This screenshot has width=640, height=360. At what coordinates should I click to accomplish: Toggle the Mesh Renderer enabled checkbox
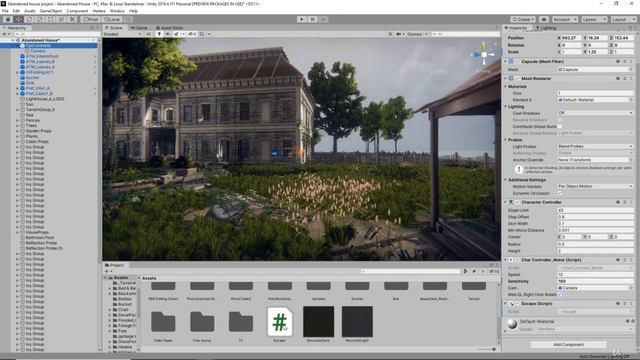tap(517, 78)
